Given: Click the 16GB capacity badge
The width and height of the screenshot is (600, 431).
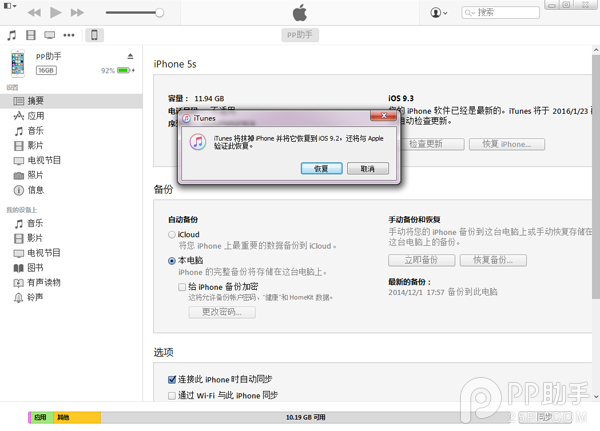Looking at the screenshot, I should pyautogui.click(x=46, y=70).
